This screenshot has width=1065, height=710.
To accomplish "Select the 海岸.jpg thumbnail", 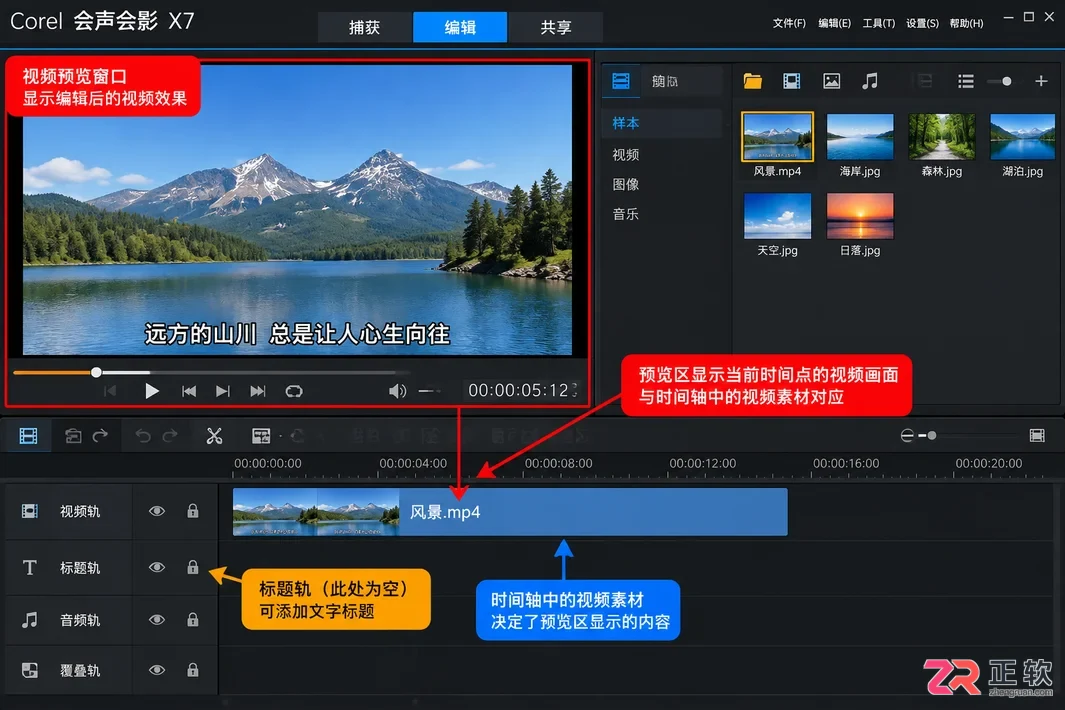I will click(860, 137).
